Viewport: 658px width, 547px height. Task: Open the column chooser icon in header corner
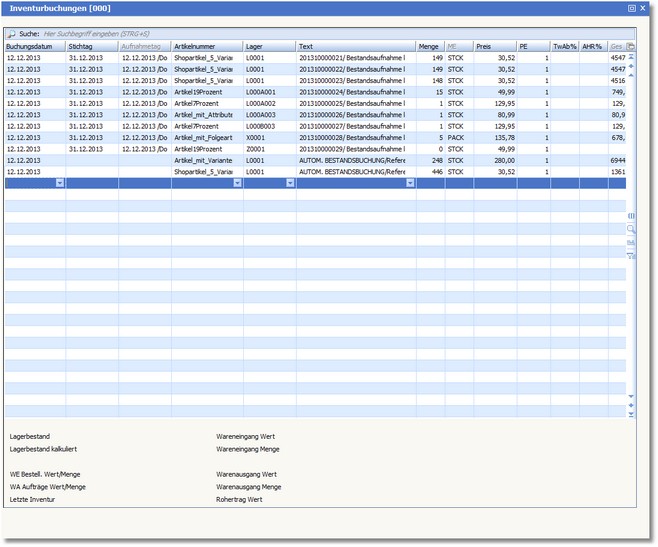pos(631,46)
